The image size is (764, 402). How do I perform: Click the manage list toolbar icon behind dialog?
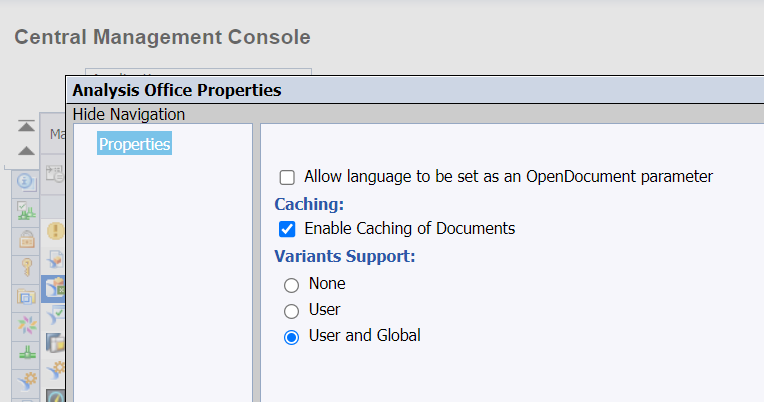click(x=55, y=174)
